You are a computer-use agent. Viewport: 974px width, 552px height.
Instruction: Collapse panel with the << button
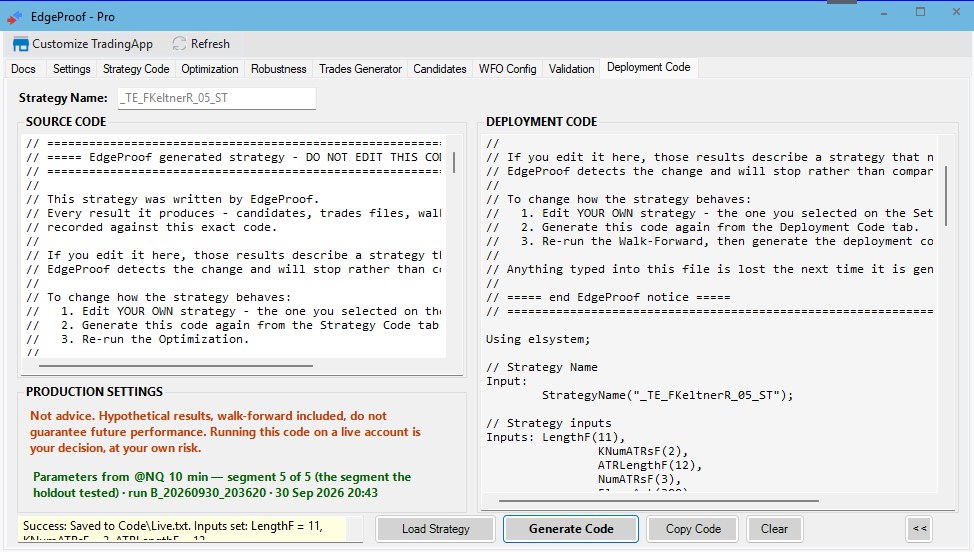[920, 529]
